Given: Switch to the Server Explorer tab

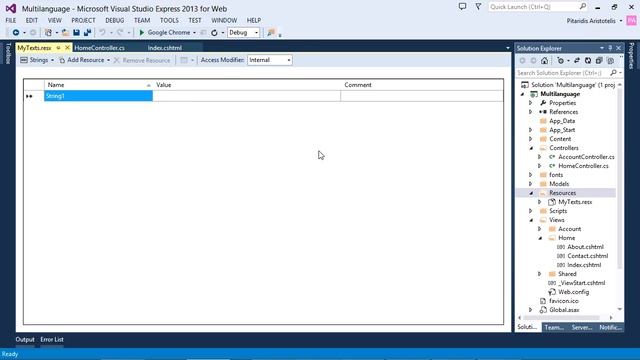Looking at the screenshot, I should point(582,327).
